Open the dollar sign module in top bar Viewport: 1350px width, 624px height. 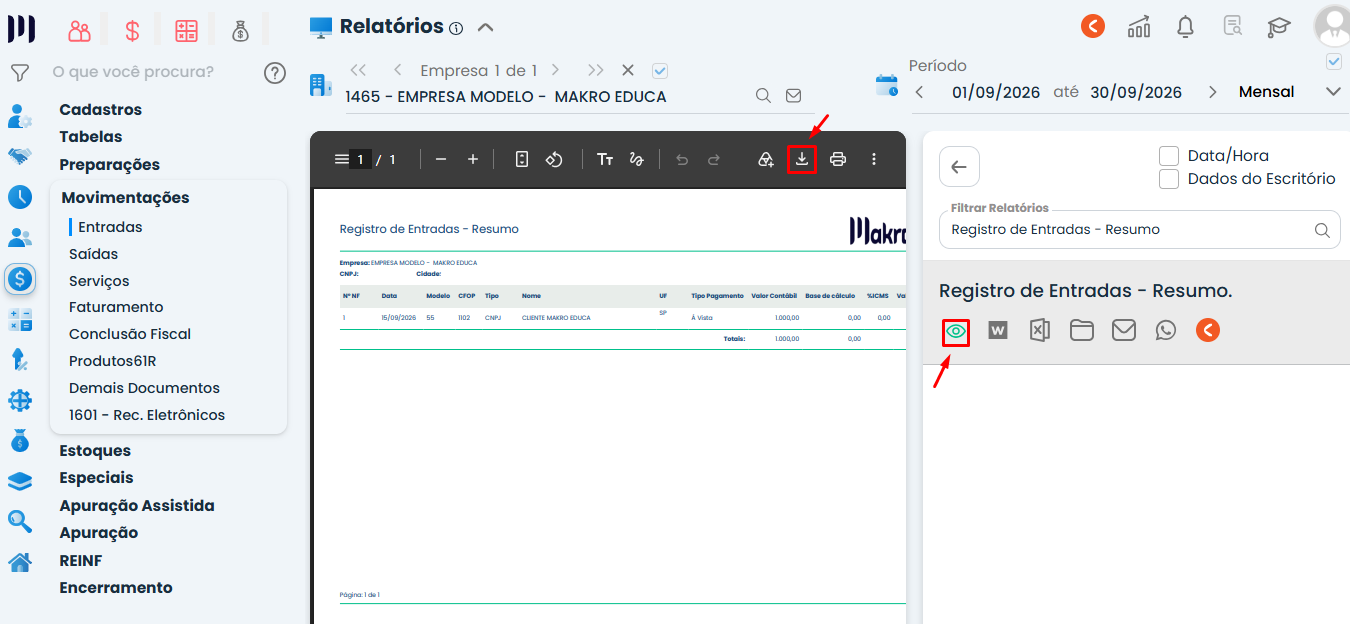tap(132, 31)
